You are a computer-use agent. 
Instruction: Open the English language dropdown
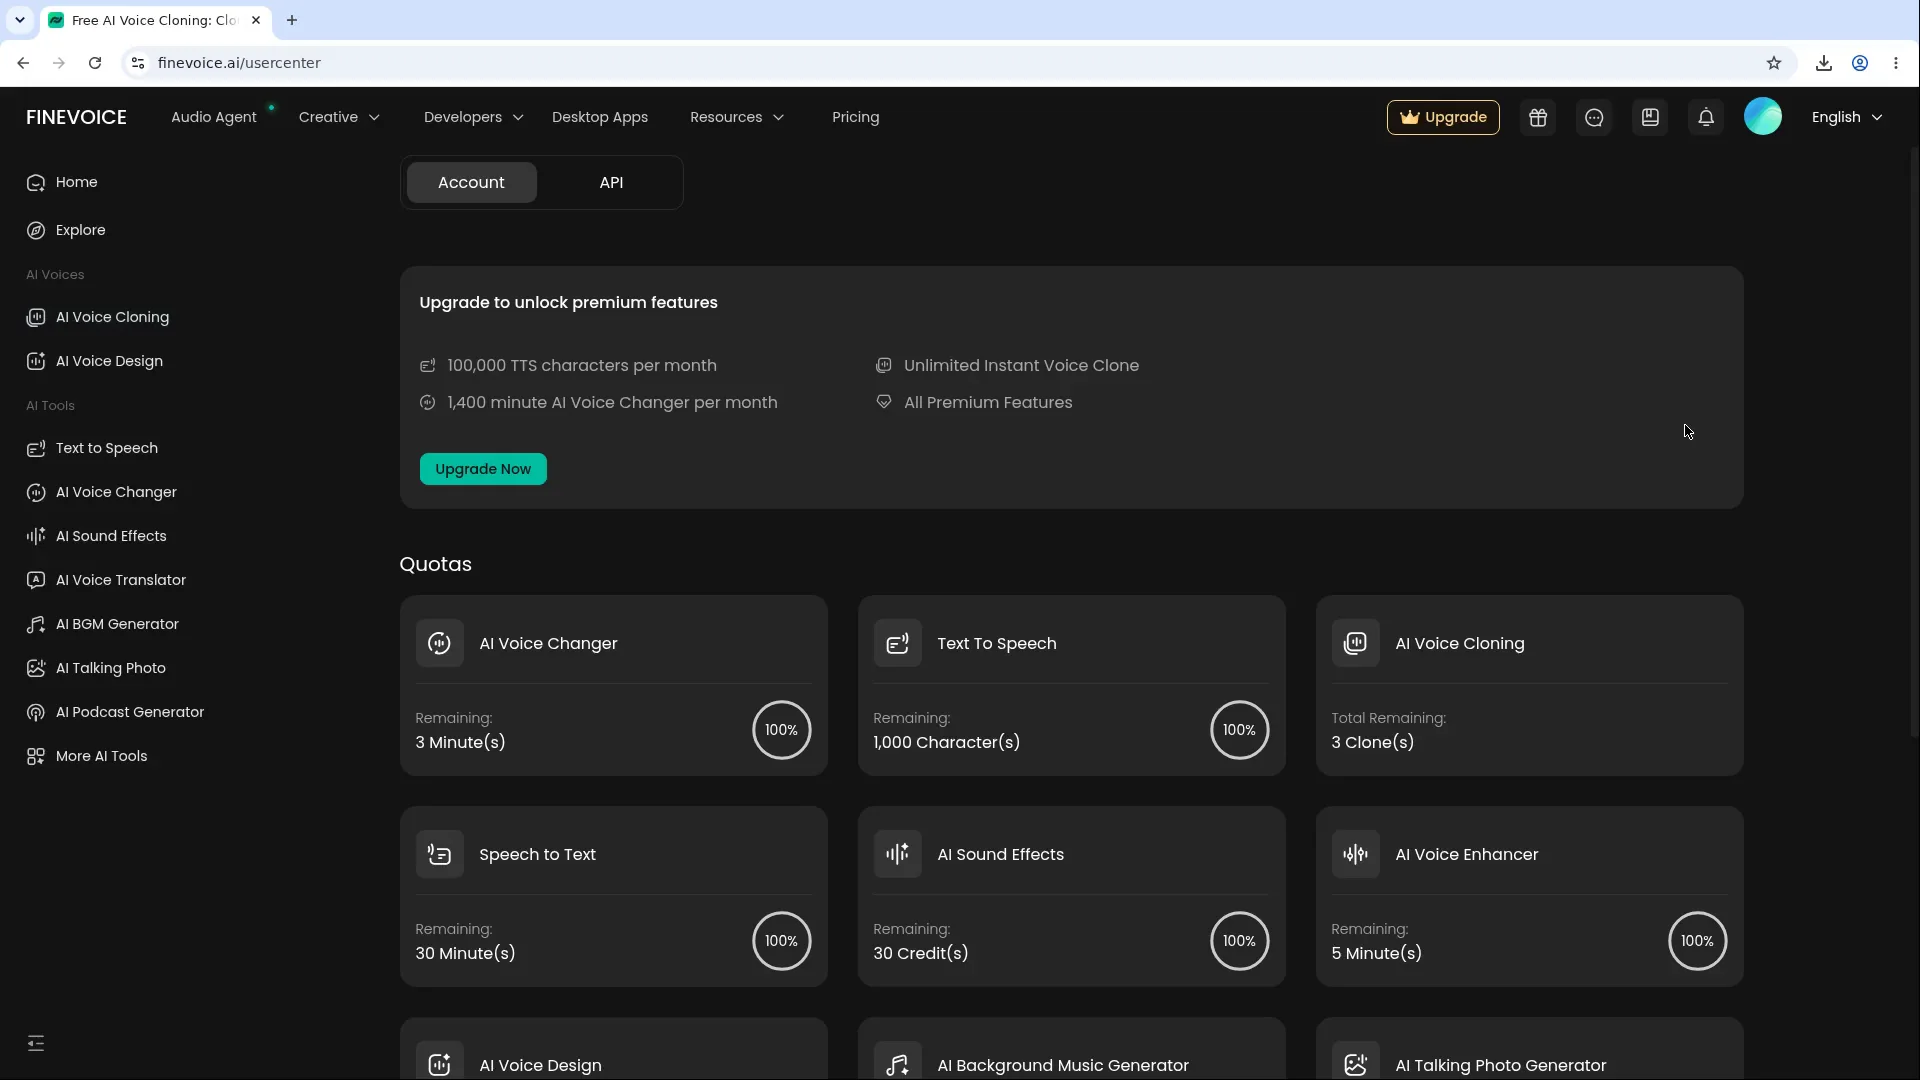(1847, 117)
